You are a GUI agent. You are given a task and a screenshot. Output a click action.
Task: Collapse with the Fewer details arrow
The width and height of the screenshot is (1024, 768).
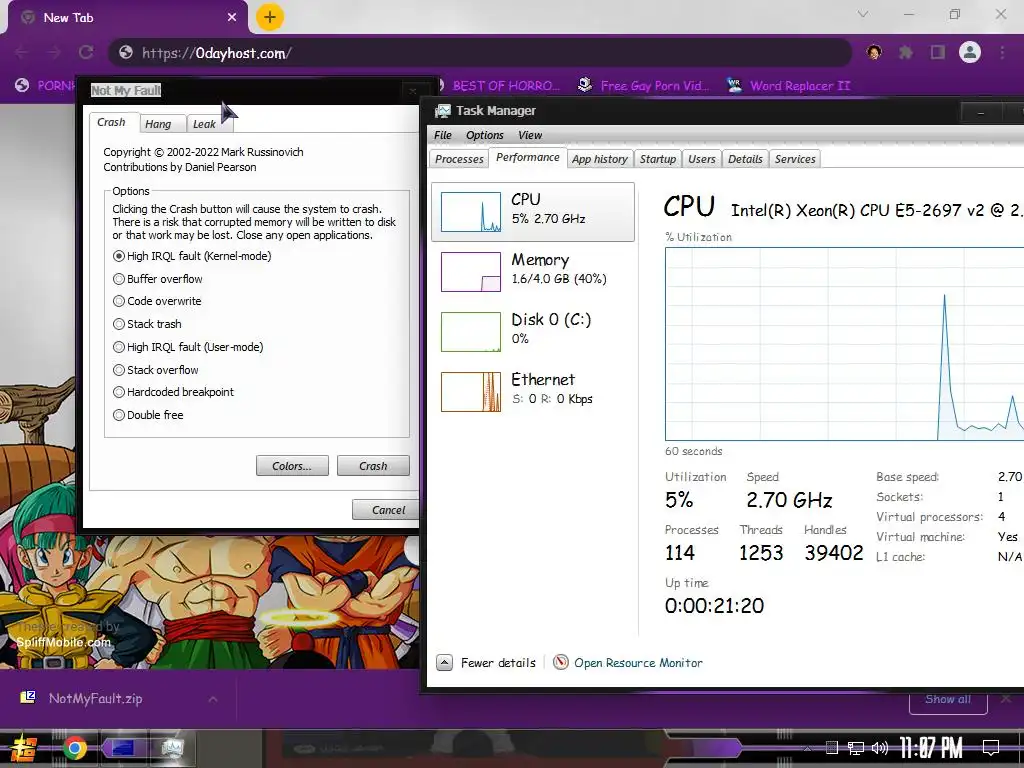444,663
